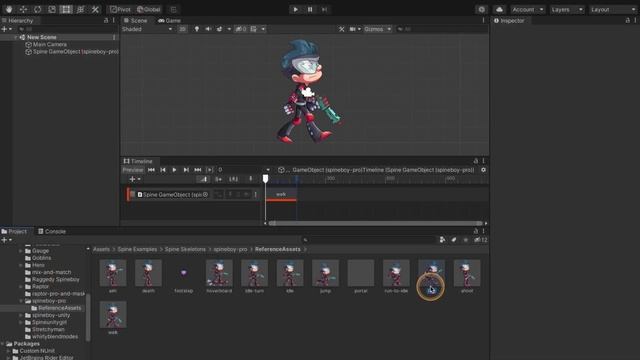Viewport: 640px width, 360px height.
Task: Toggle Global handle rotation
Action: pos(149,9)
